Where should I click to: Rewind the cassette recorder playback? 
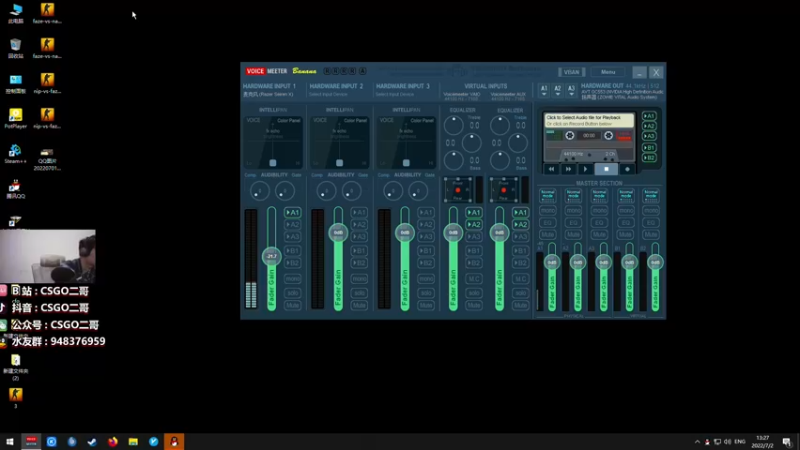[x=551, y=169]
